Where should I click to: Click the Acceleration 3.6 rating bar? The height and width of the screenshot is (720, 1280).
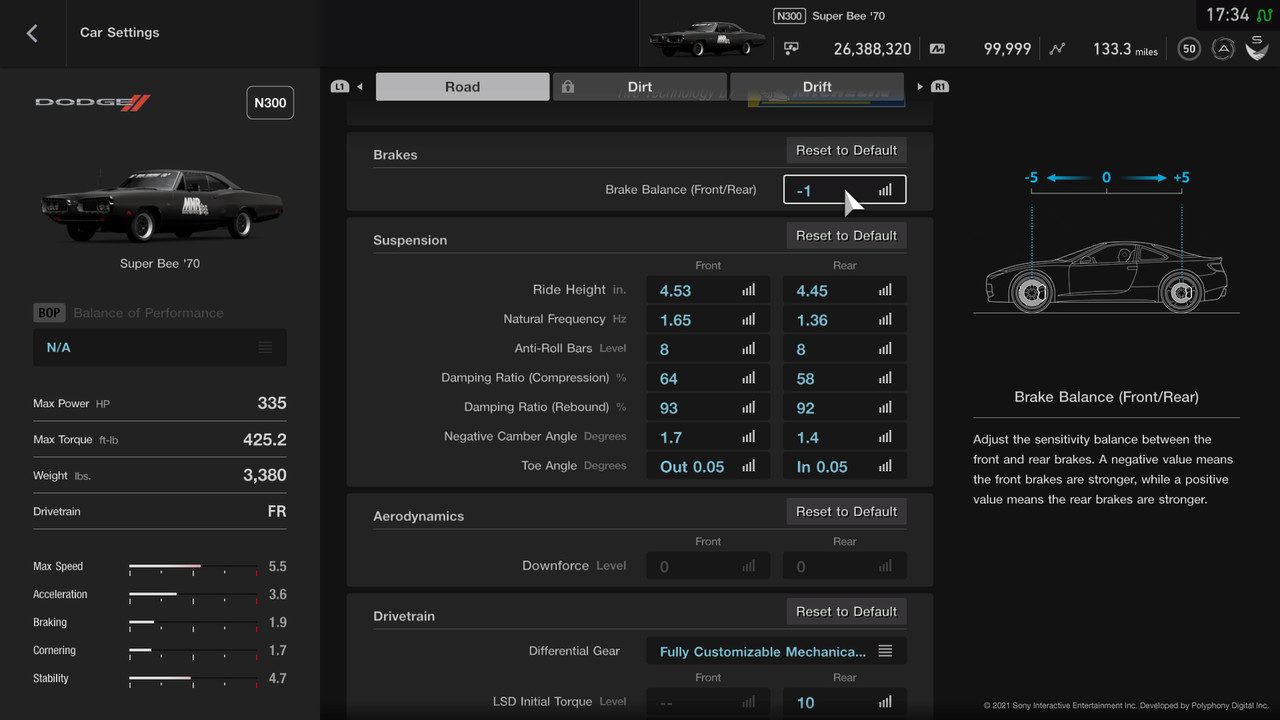coord(193,595)
